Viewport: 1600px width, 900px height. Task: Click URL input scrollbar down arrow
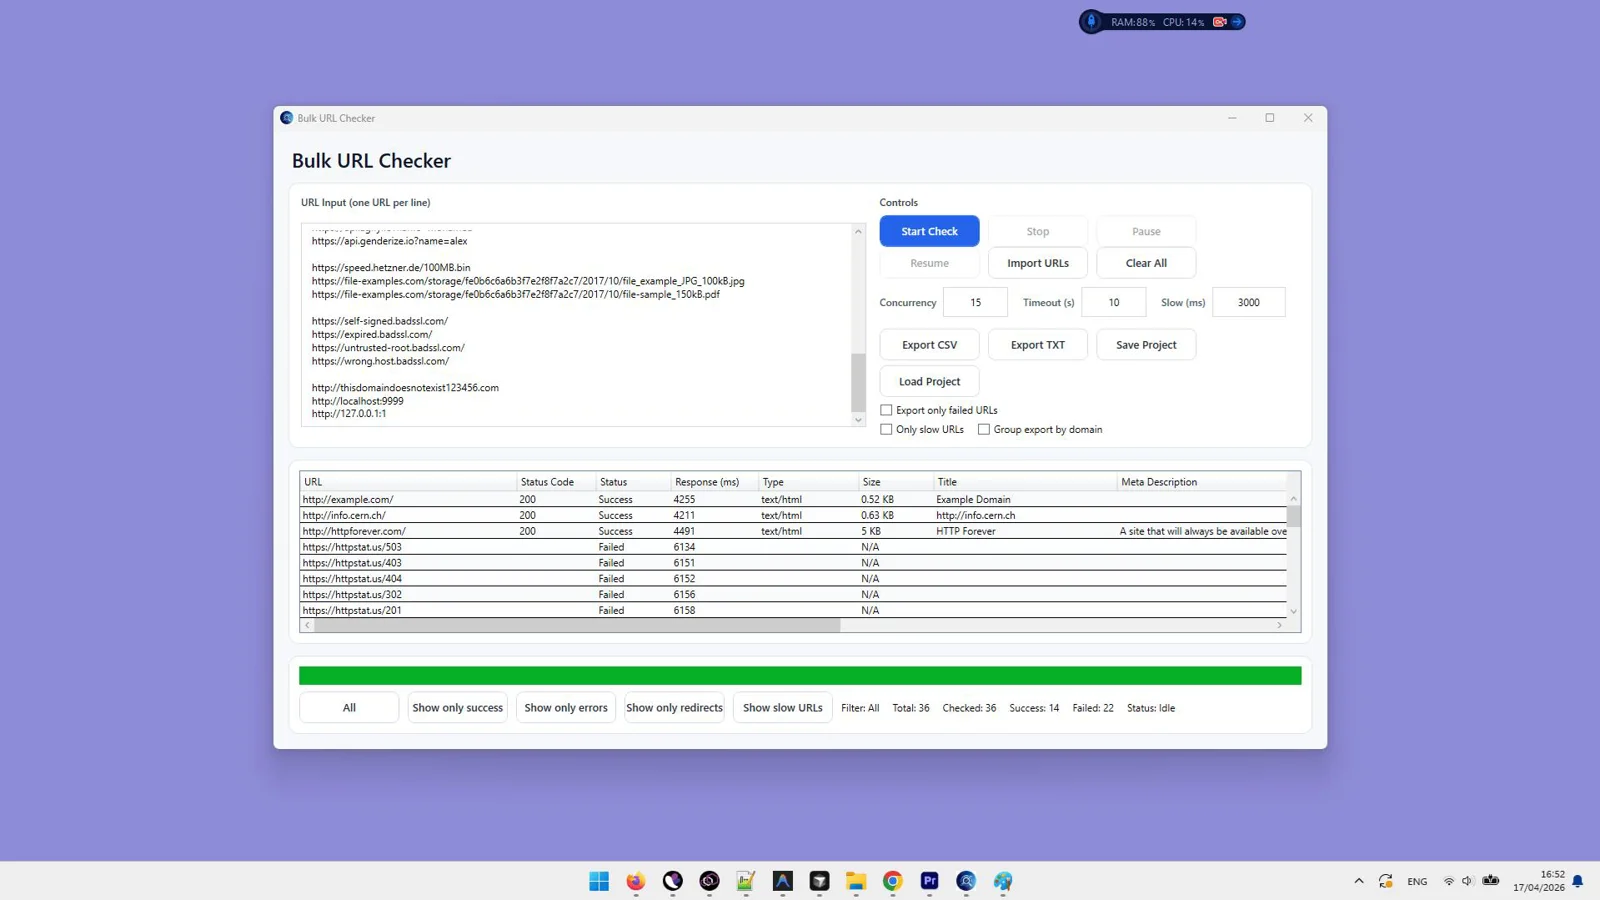pyautogui.click(x=858, y=420)
